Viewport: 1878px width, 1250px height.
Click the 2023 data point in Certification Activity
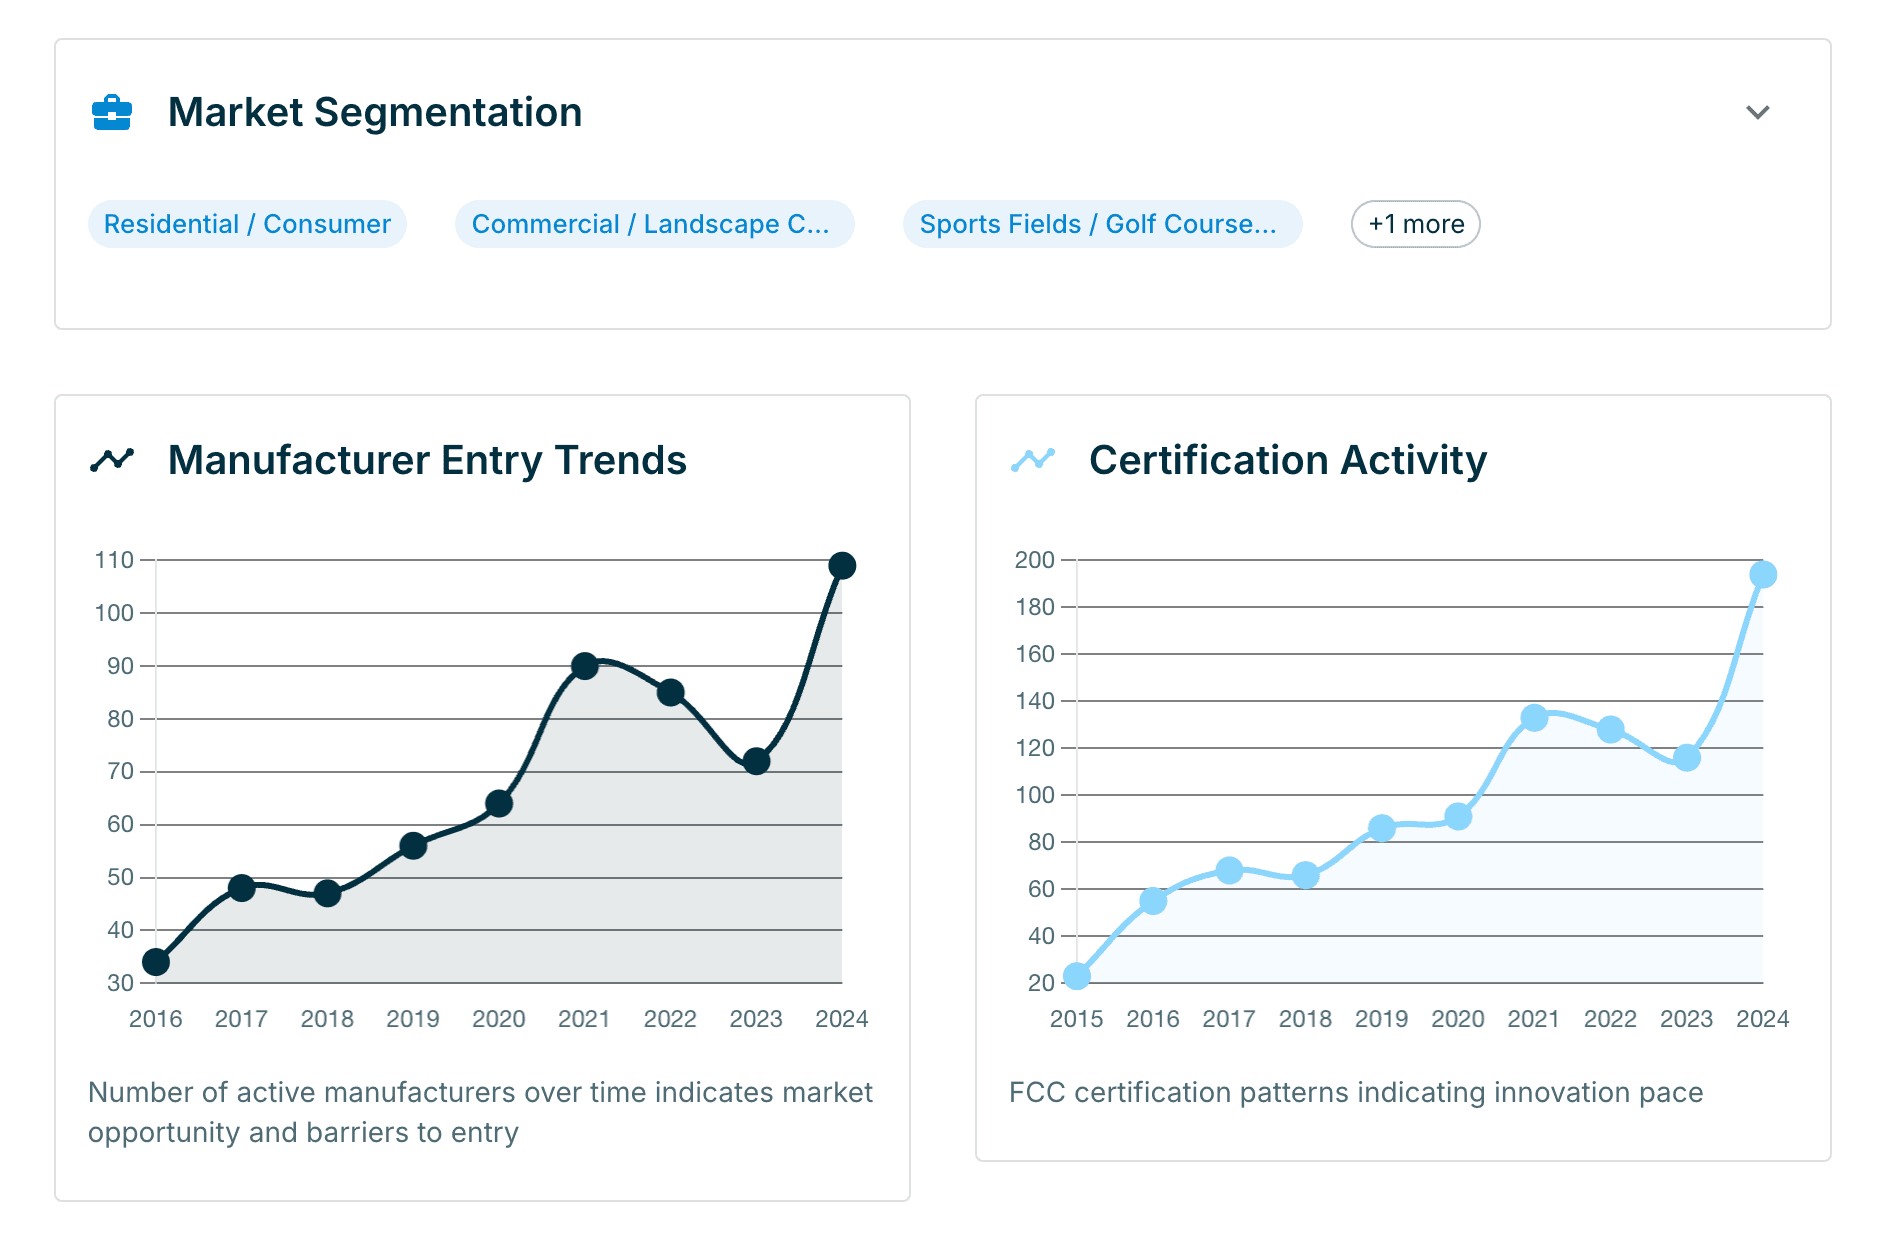click(x=1687, y=758)
